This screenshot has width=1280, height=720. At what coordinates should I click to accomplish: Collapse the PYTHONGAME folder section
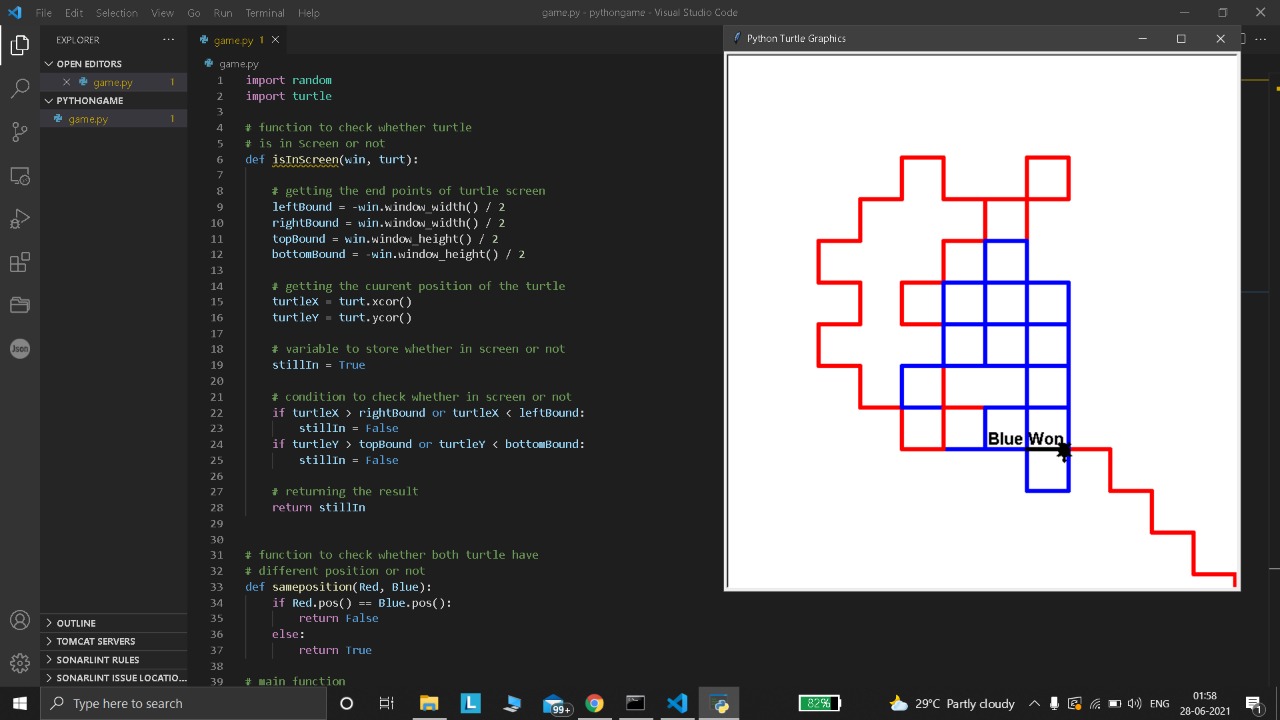point(89,101)
